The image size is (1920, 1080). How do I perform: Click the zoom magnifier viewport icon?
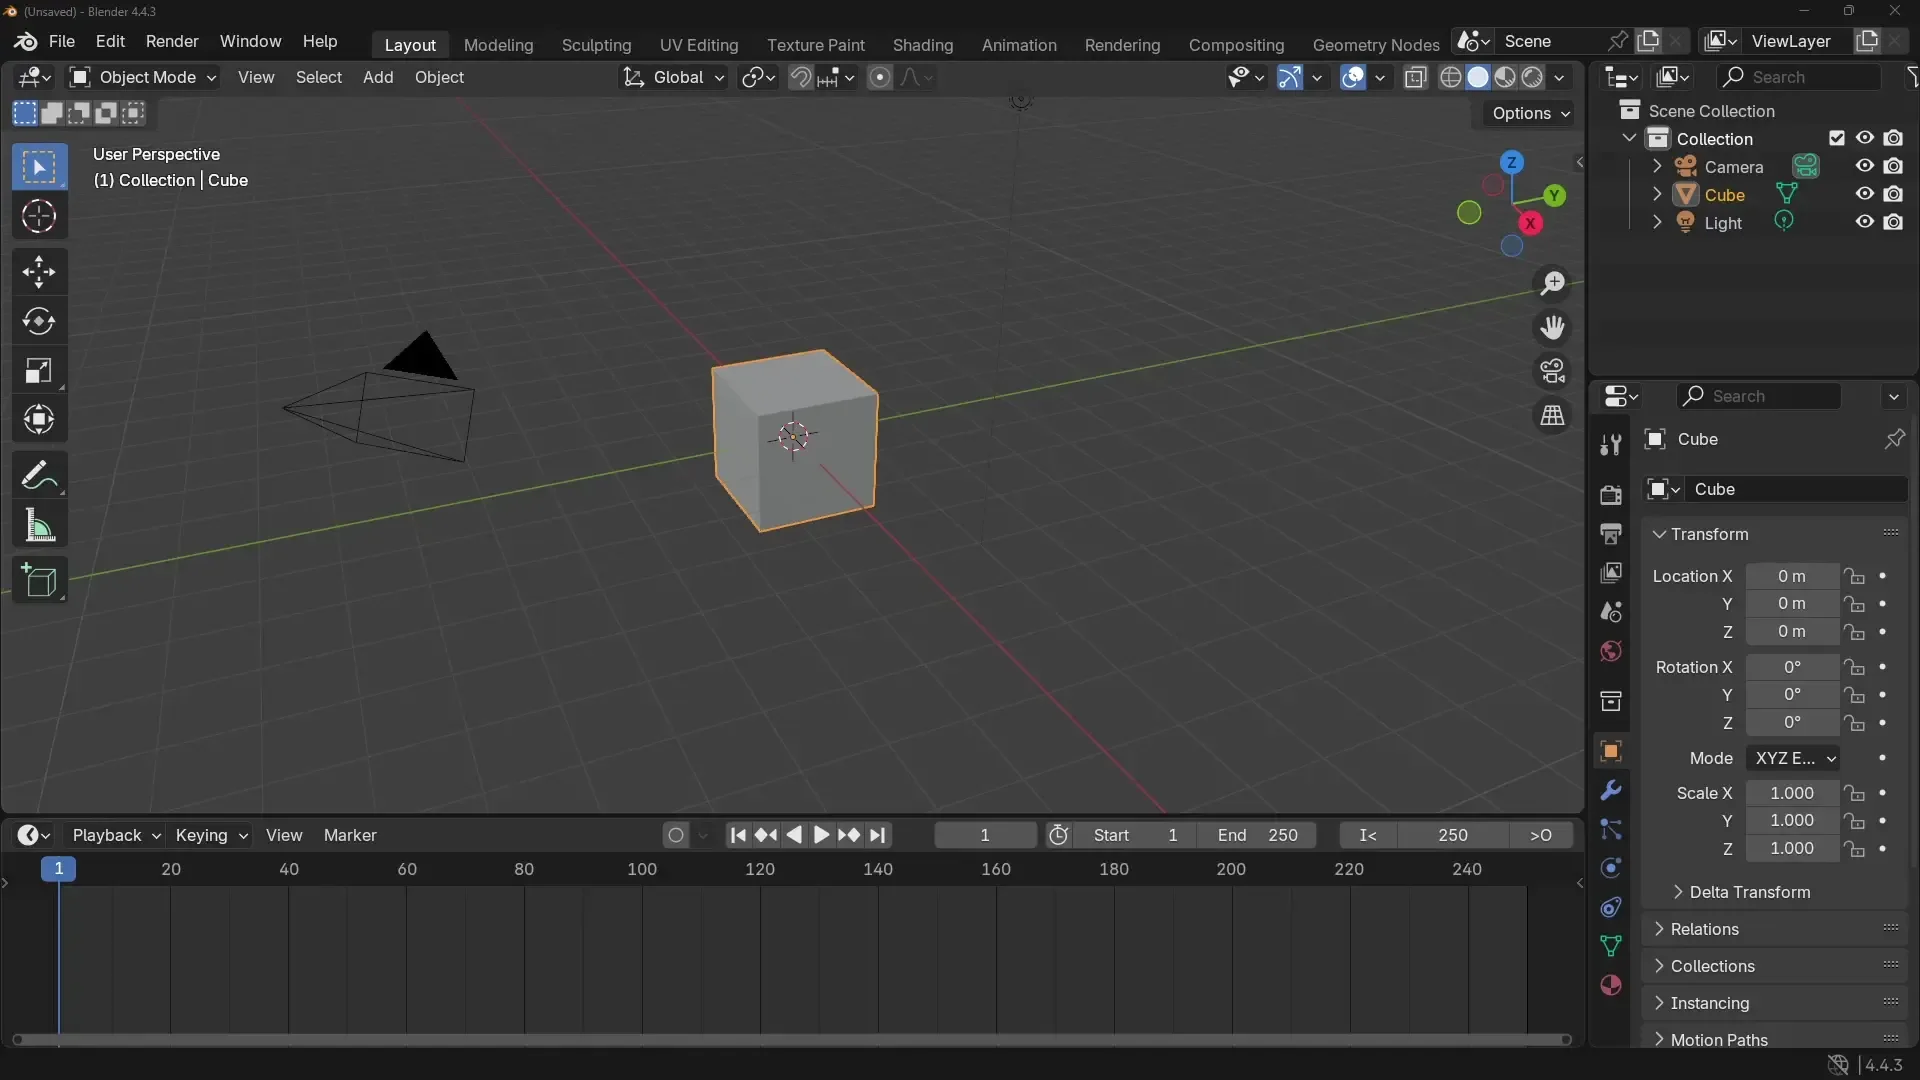coord(1552,284)
